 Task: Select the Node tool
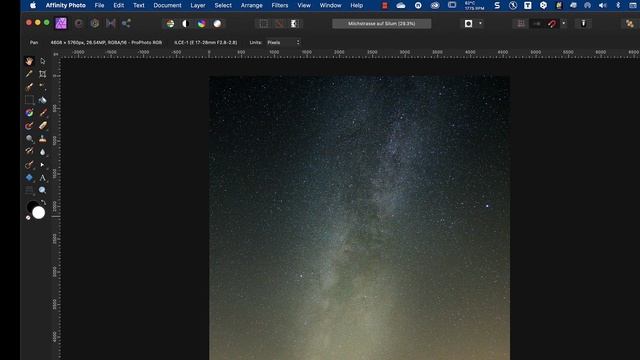pyautogui.click(x=42, y=164)
